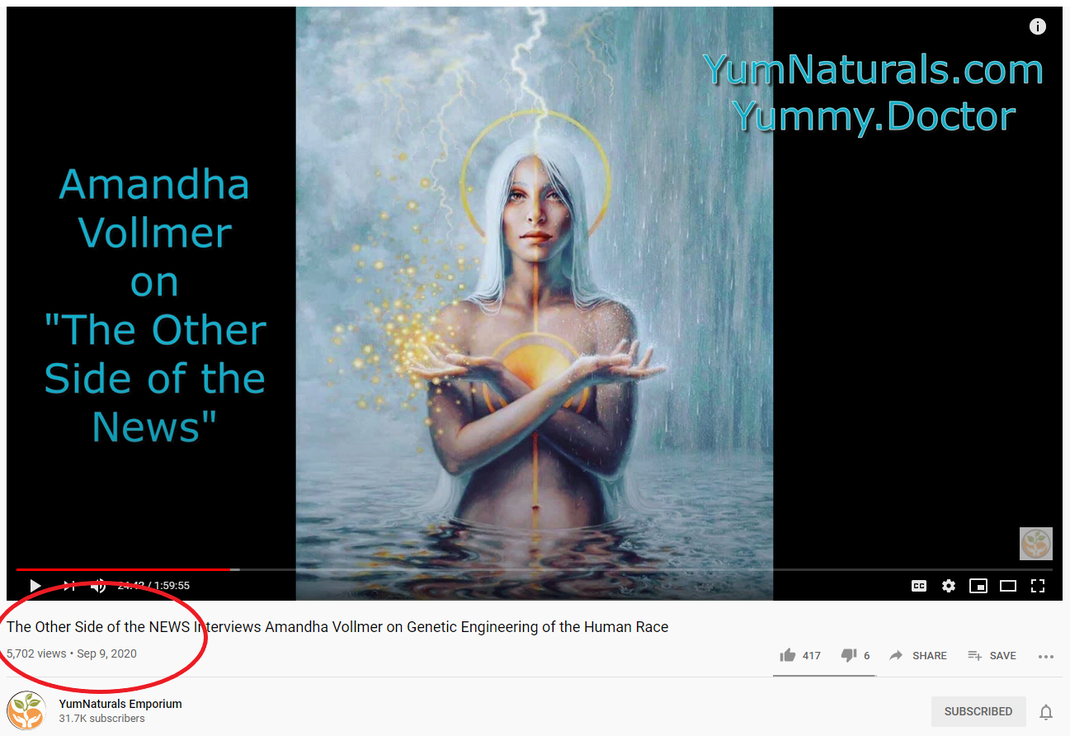
Task: Toggle closed captions on the player
Action: [x=919, y=586]
